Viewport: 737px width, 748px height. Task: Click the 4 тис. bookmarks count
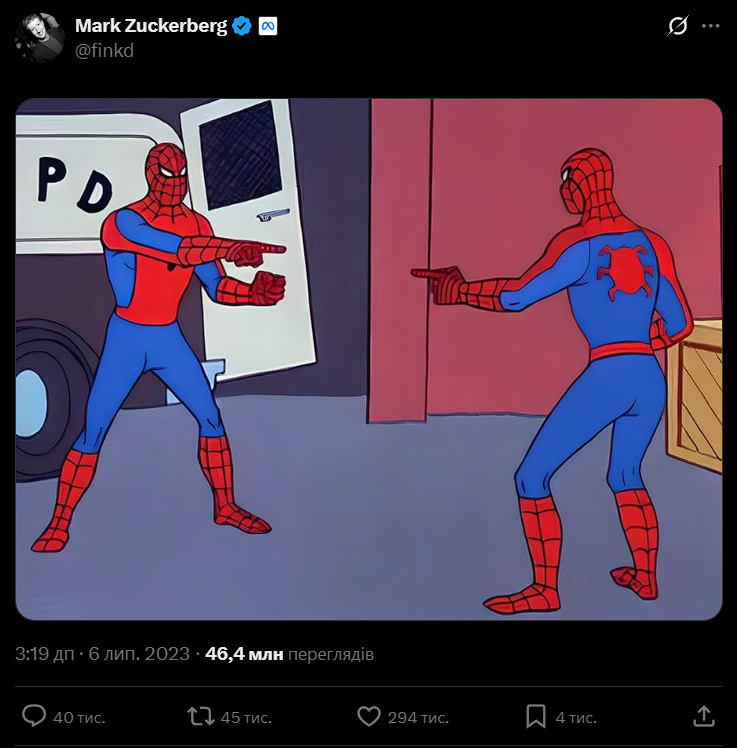click(x=576, y=717)
